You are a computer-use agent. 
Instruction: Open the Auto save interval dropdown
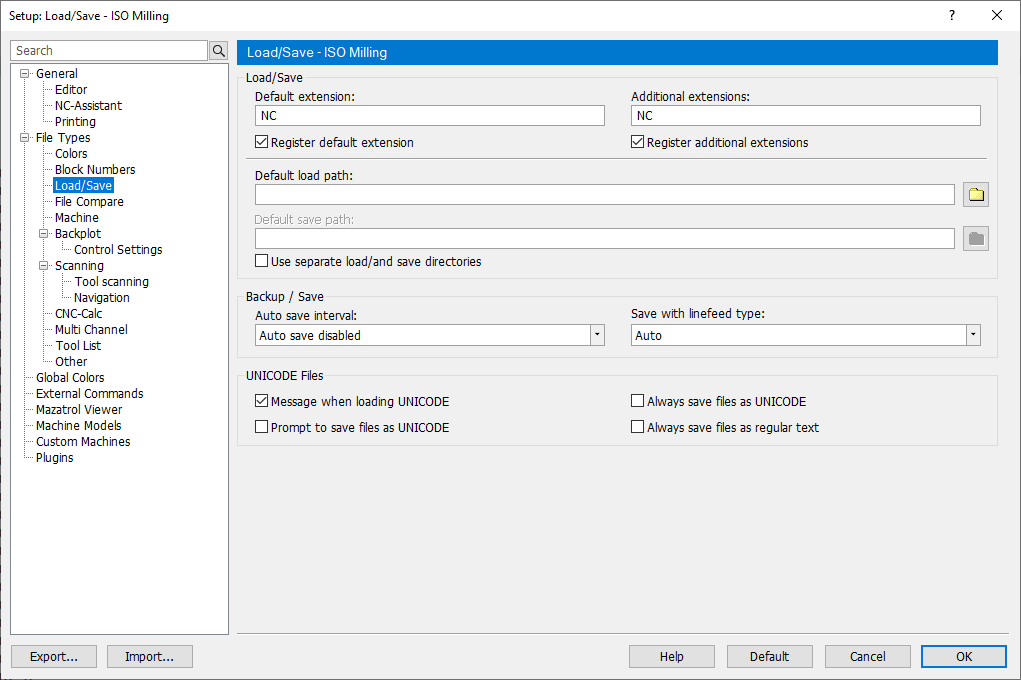(597, 336)
